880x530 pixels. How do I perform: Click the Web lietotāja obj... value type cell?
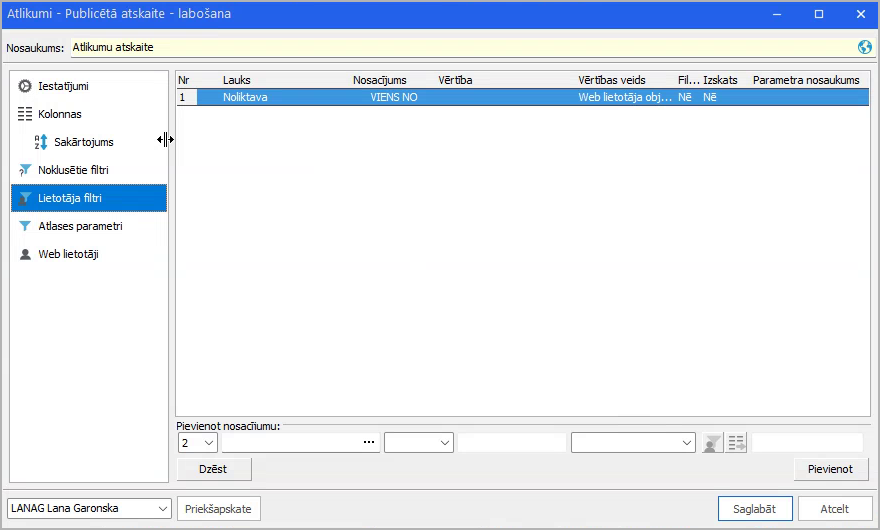[625, 97]
